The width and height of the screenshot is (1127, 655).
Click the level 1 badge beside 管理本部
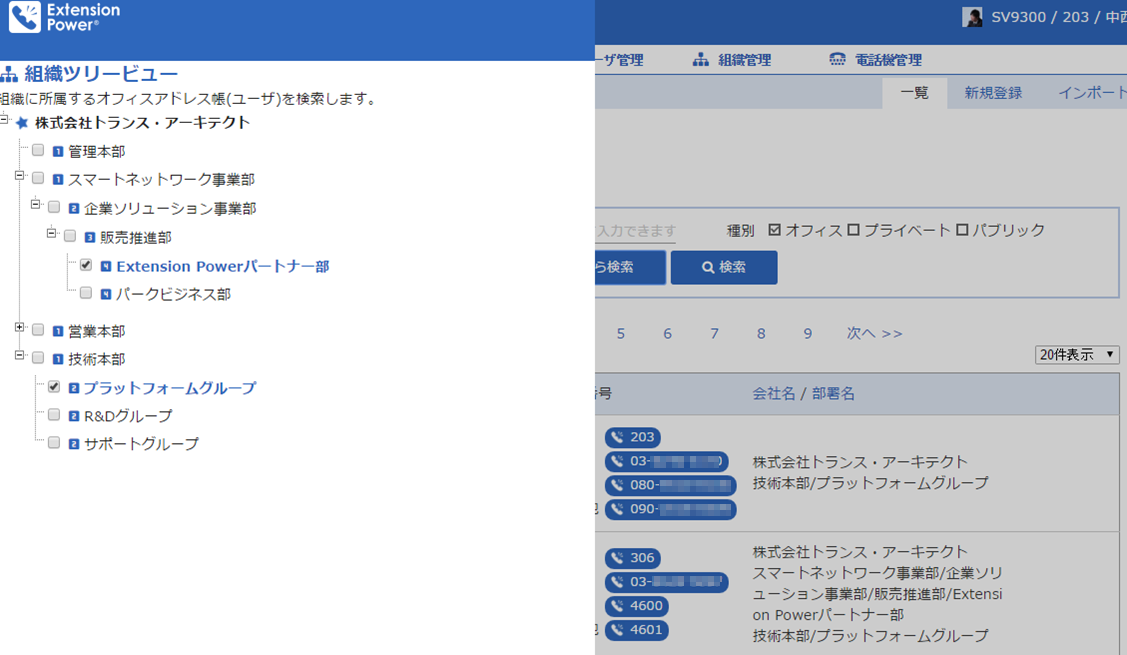click(x=58, y=152)
